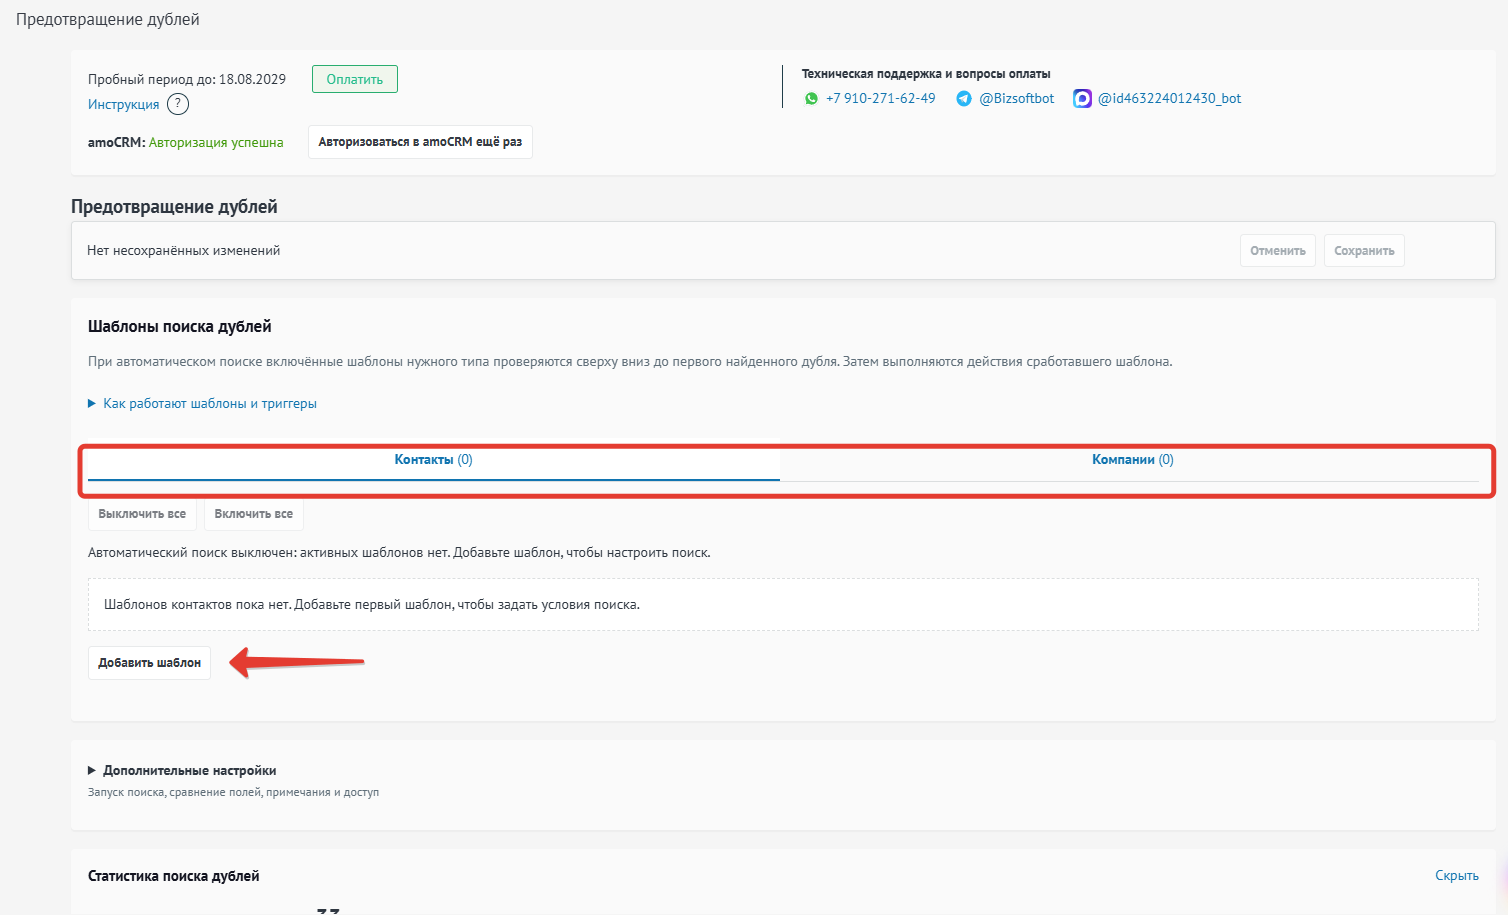Add a template with 'Добавить шаблон'
1508x915 pixels.
click(150, 663)
